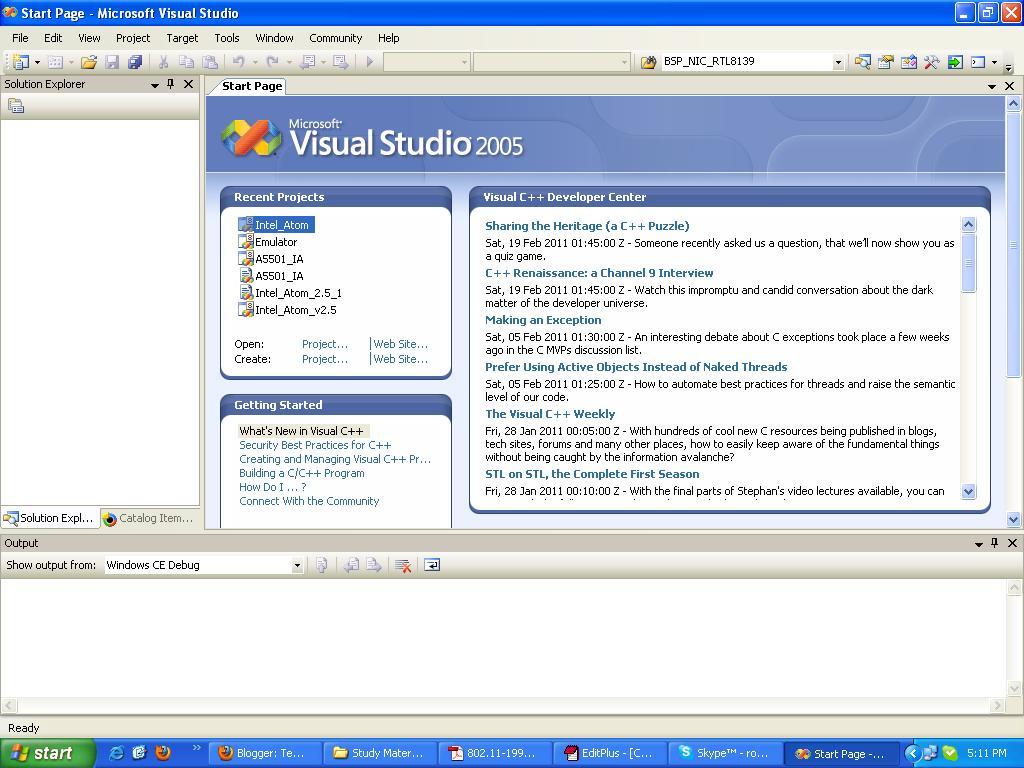
Task: Open document tab list dropdown arrow
Action: tap(992, 86)
